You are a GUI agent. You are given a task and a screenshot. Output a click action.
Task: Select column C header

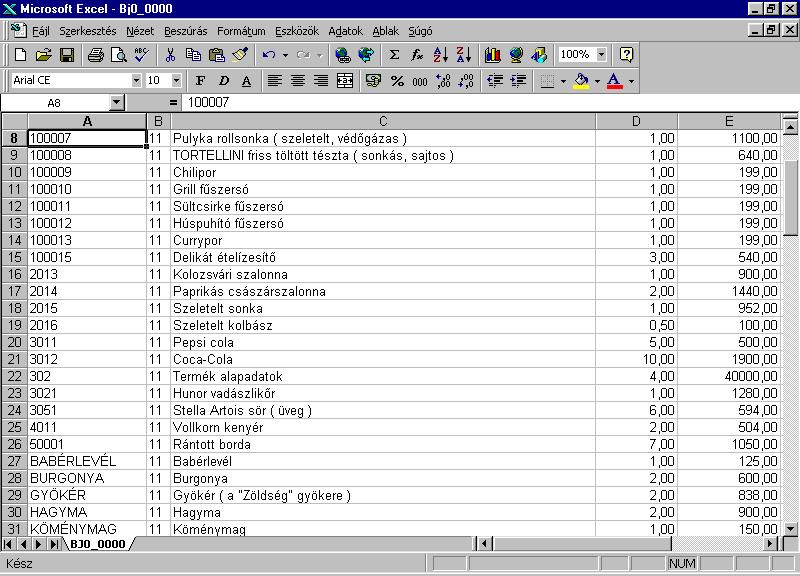(383, 121)
